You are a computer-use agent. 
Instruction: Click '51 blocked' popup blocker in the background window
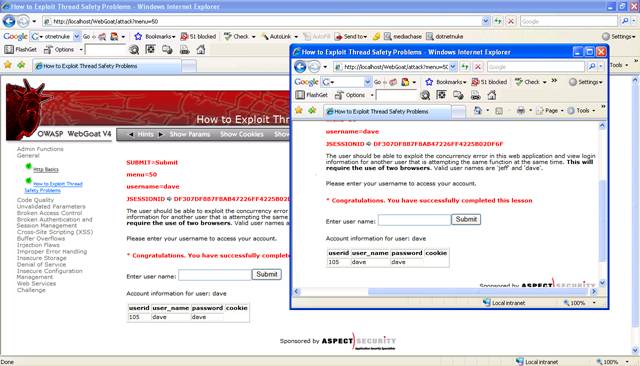(198, 36)
